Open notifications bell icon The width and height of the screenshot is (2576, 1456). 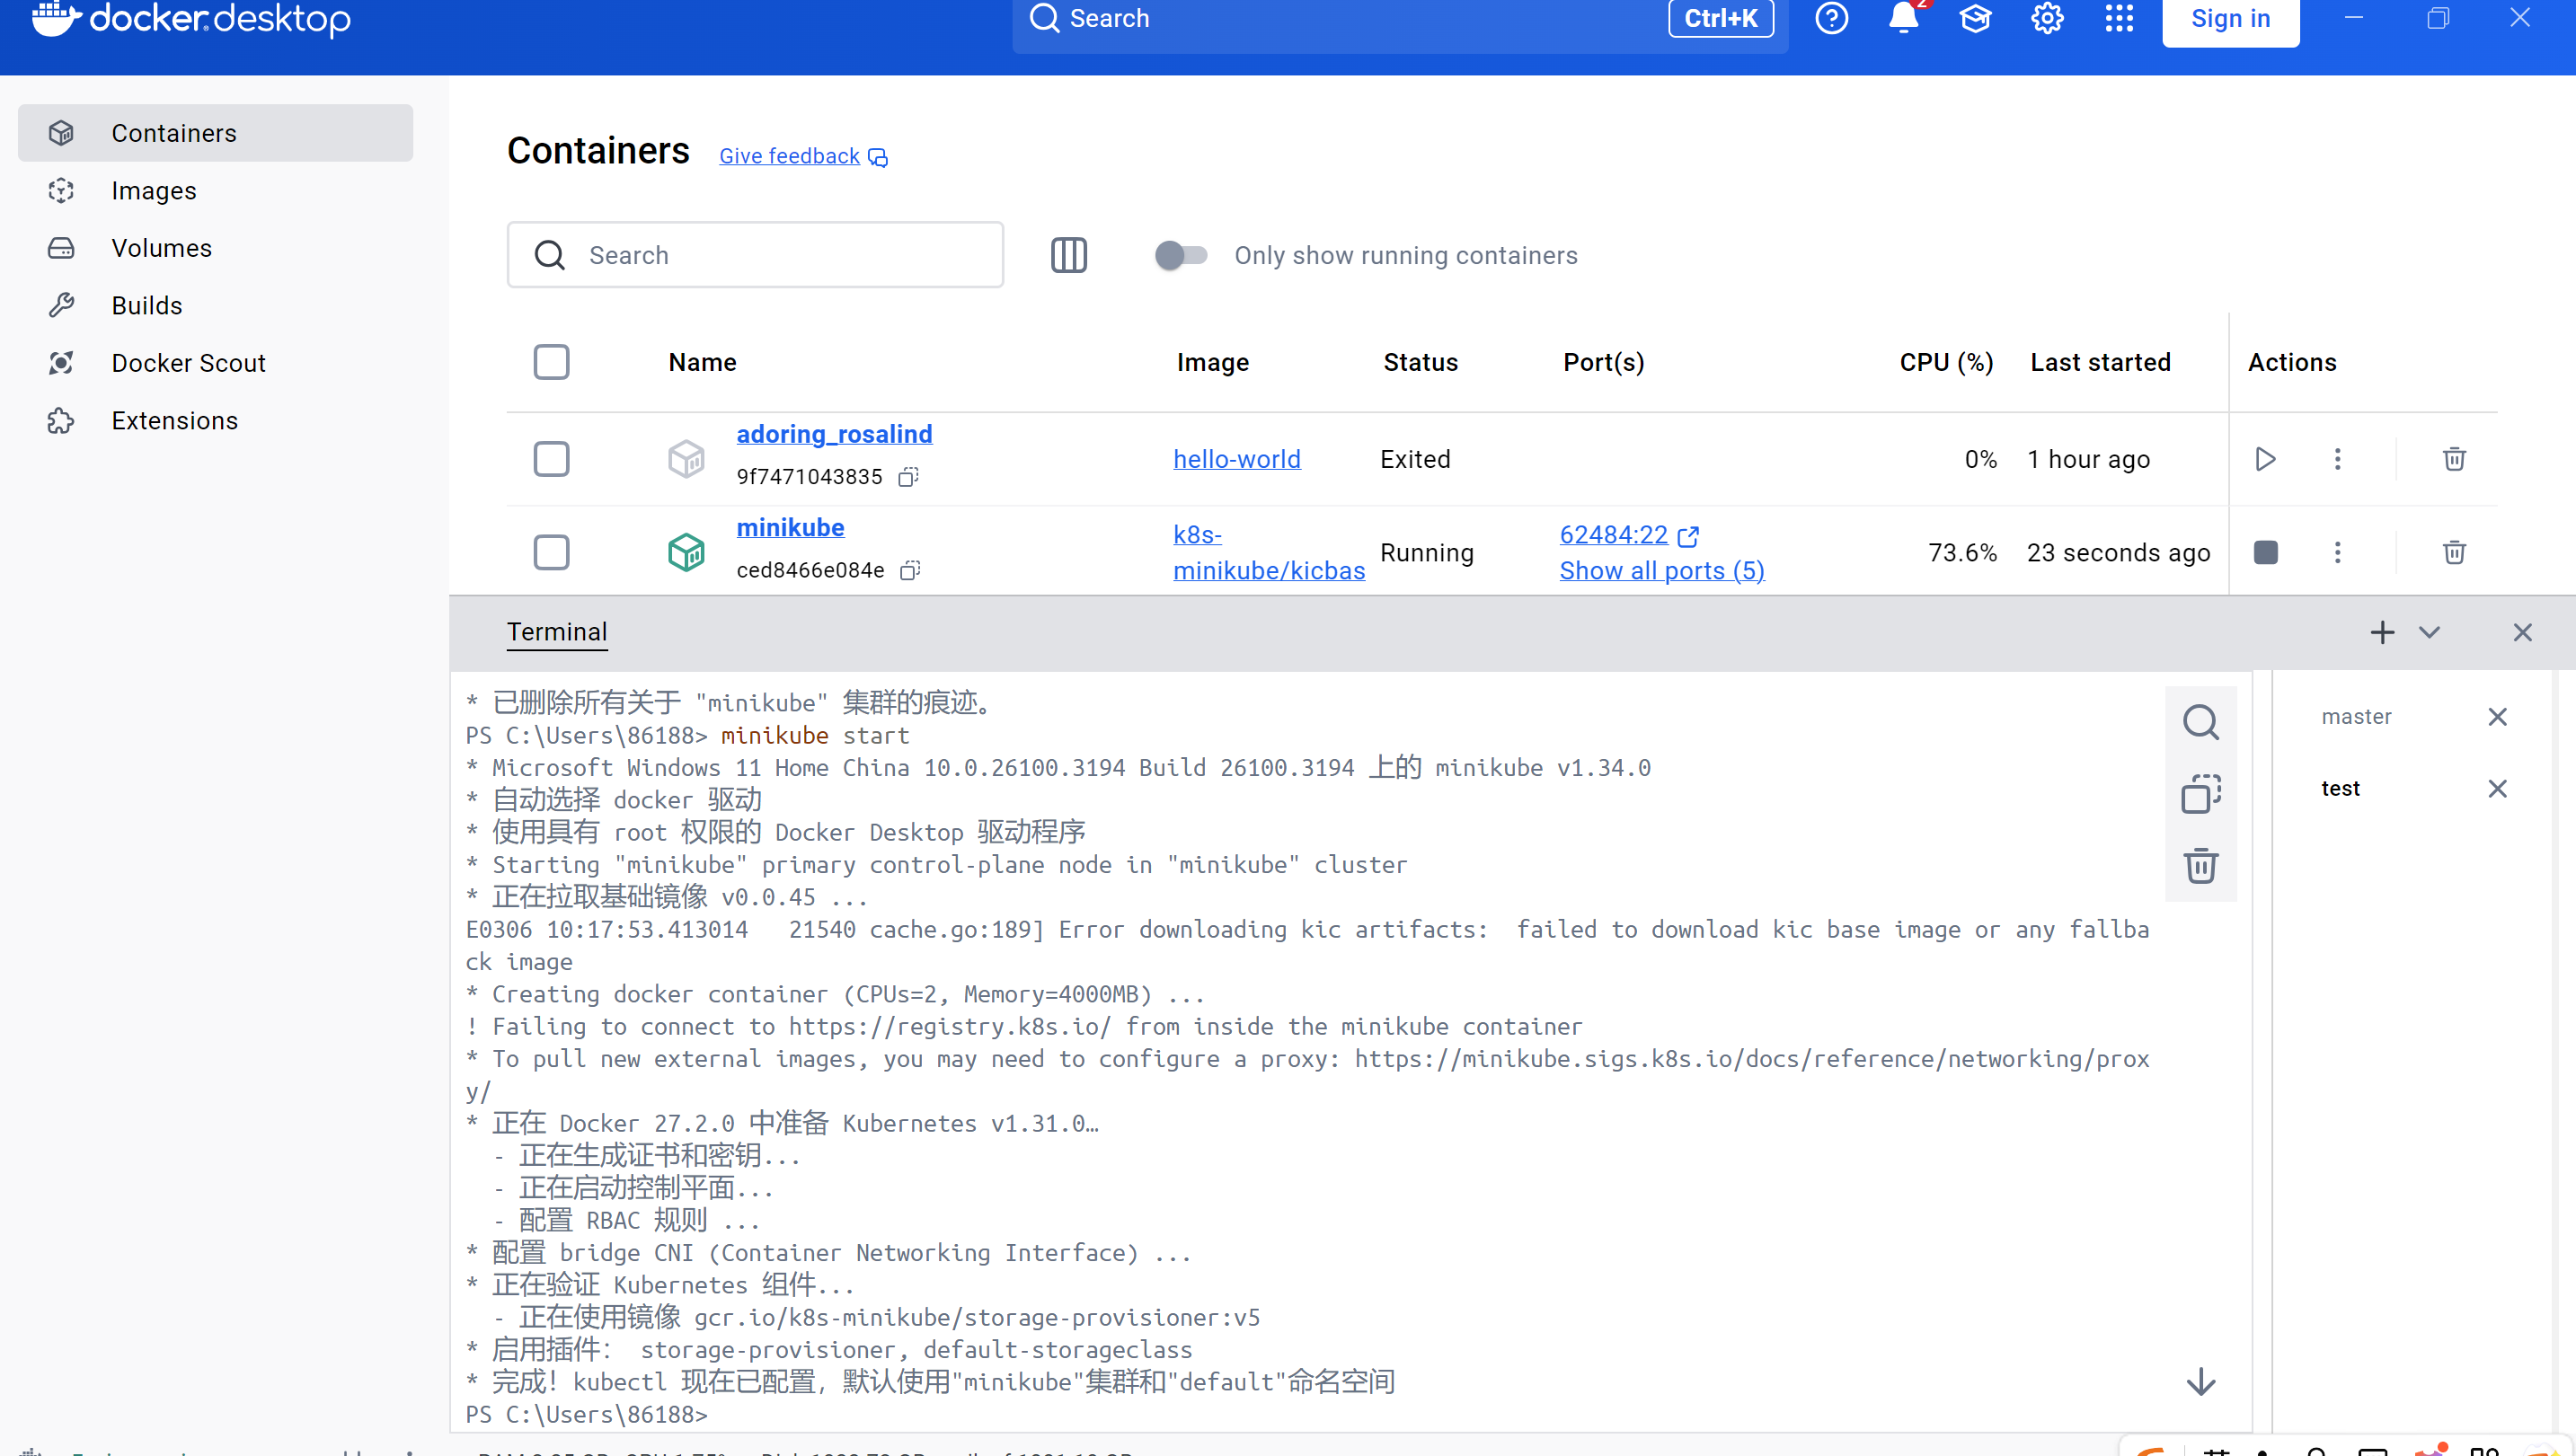(1903, 19)
